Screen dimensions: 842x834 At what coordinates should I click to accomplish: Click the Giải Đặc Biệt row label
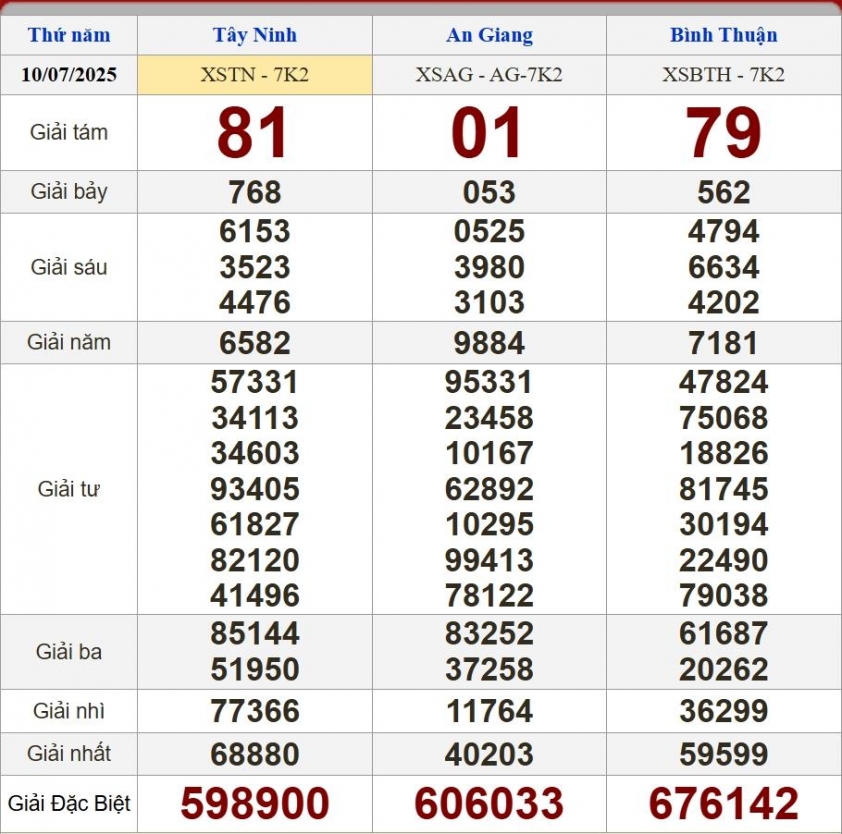point(69,804)
